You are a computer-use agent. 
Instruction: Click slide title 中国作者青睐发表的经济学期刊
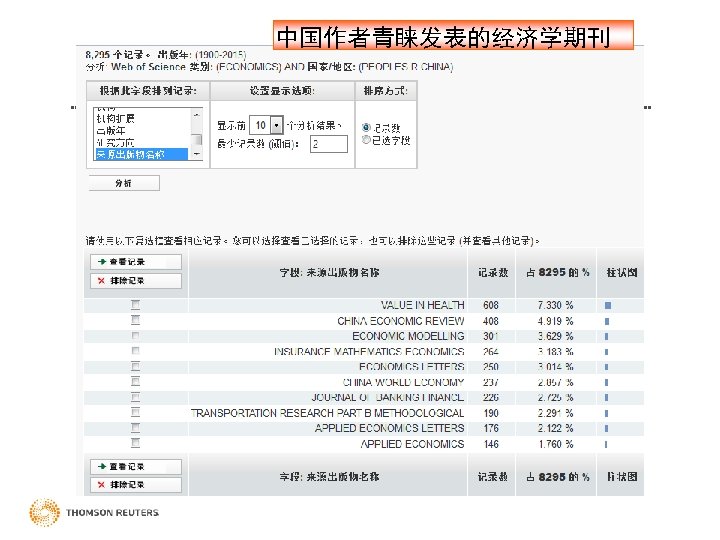tap(444, 37)
